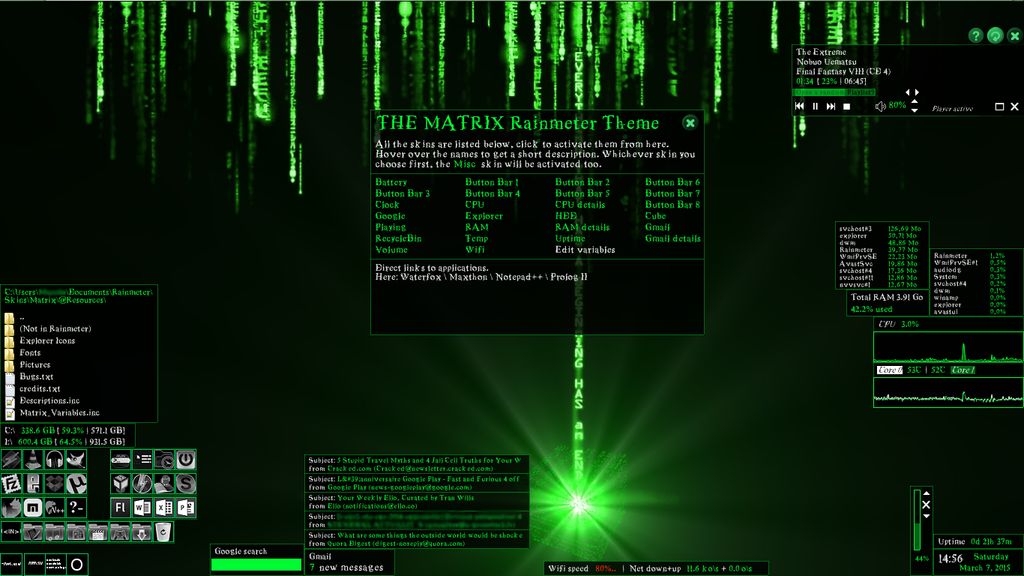Open the Dropbox icon
1024x576 pixels.
pyautogui.click(x=55, y=484)
